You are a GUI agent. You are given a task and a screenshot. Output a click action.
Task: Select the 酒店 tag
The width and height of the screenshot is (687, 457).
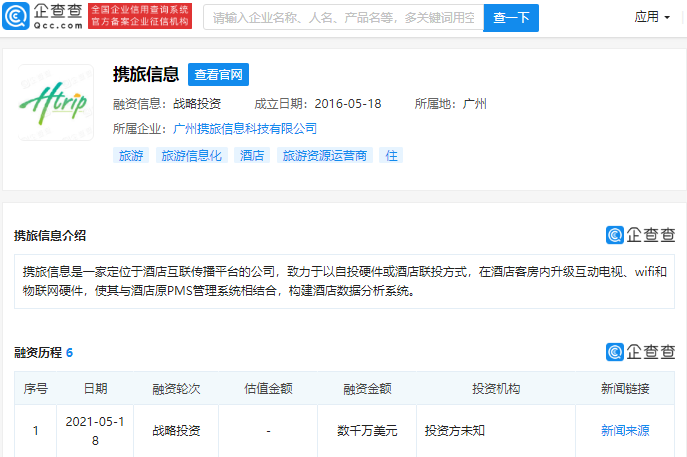coord(252,156)
